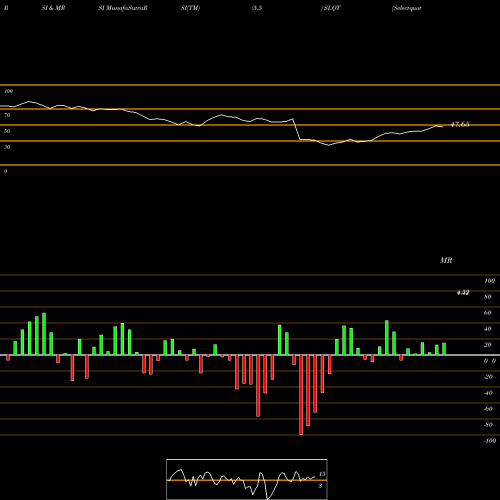This screenshot has width=500, height=500.
Task: Open the mini oscillator thumbnail chart
Action: pyautogui.click(x=247, y=479)
